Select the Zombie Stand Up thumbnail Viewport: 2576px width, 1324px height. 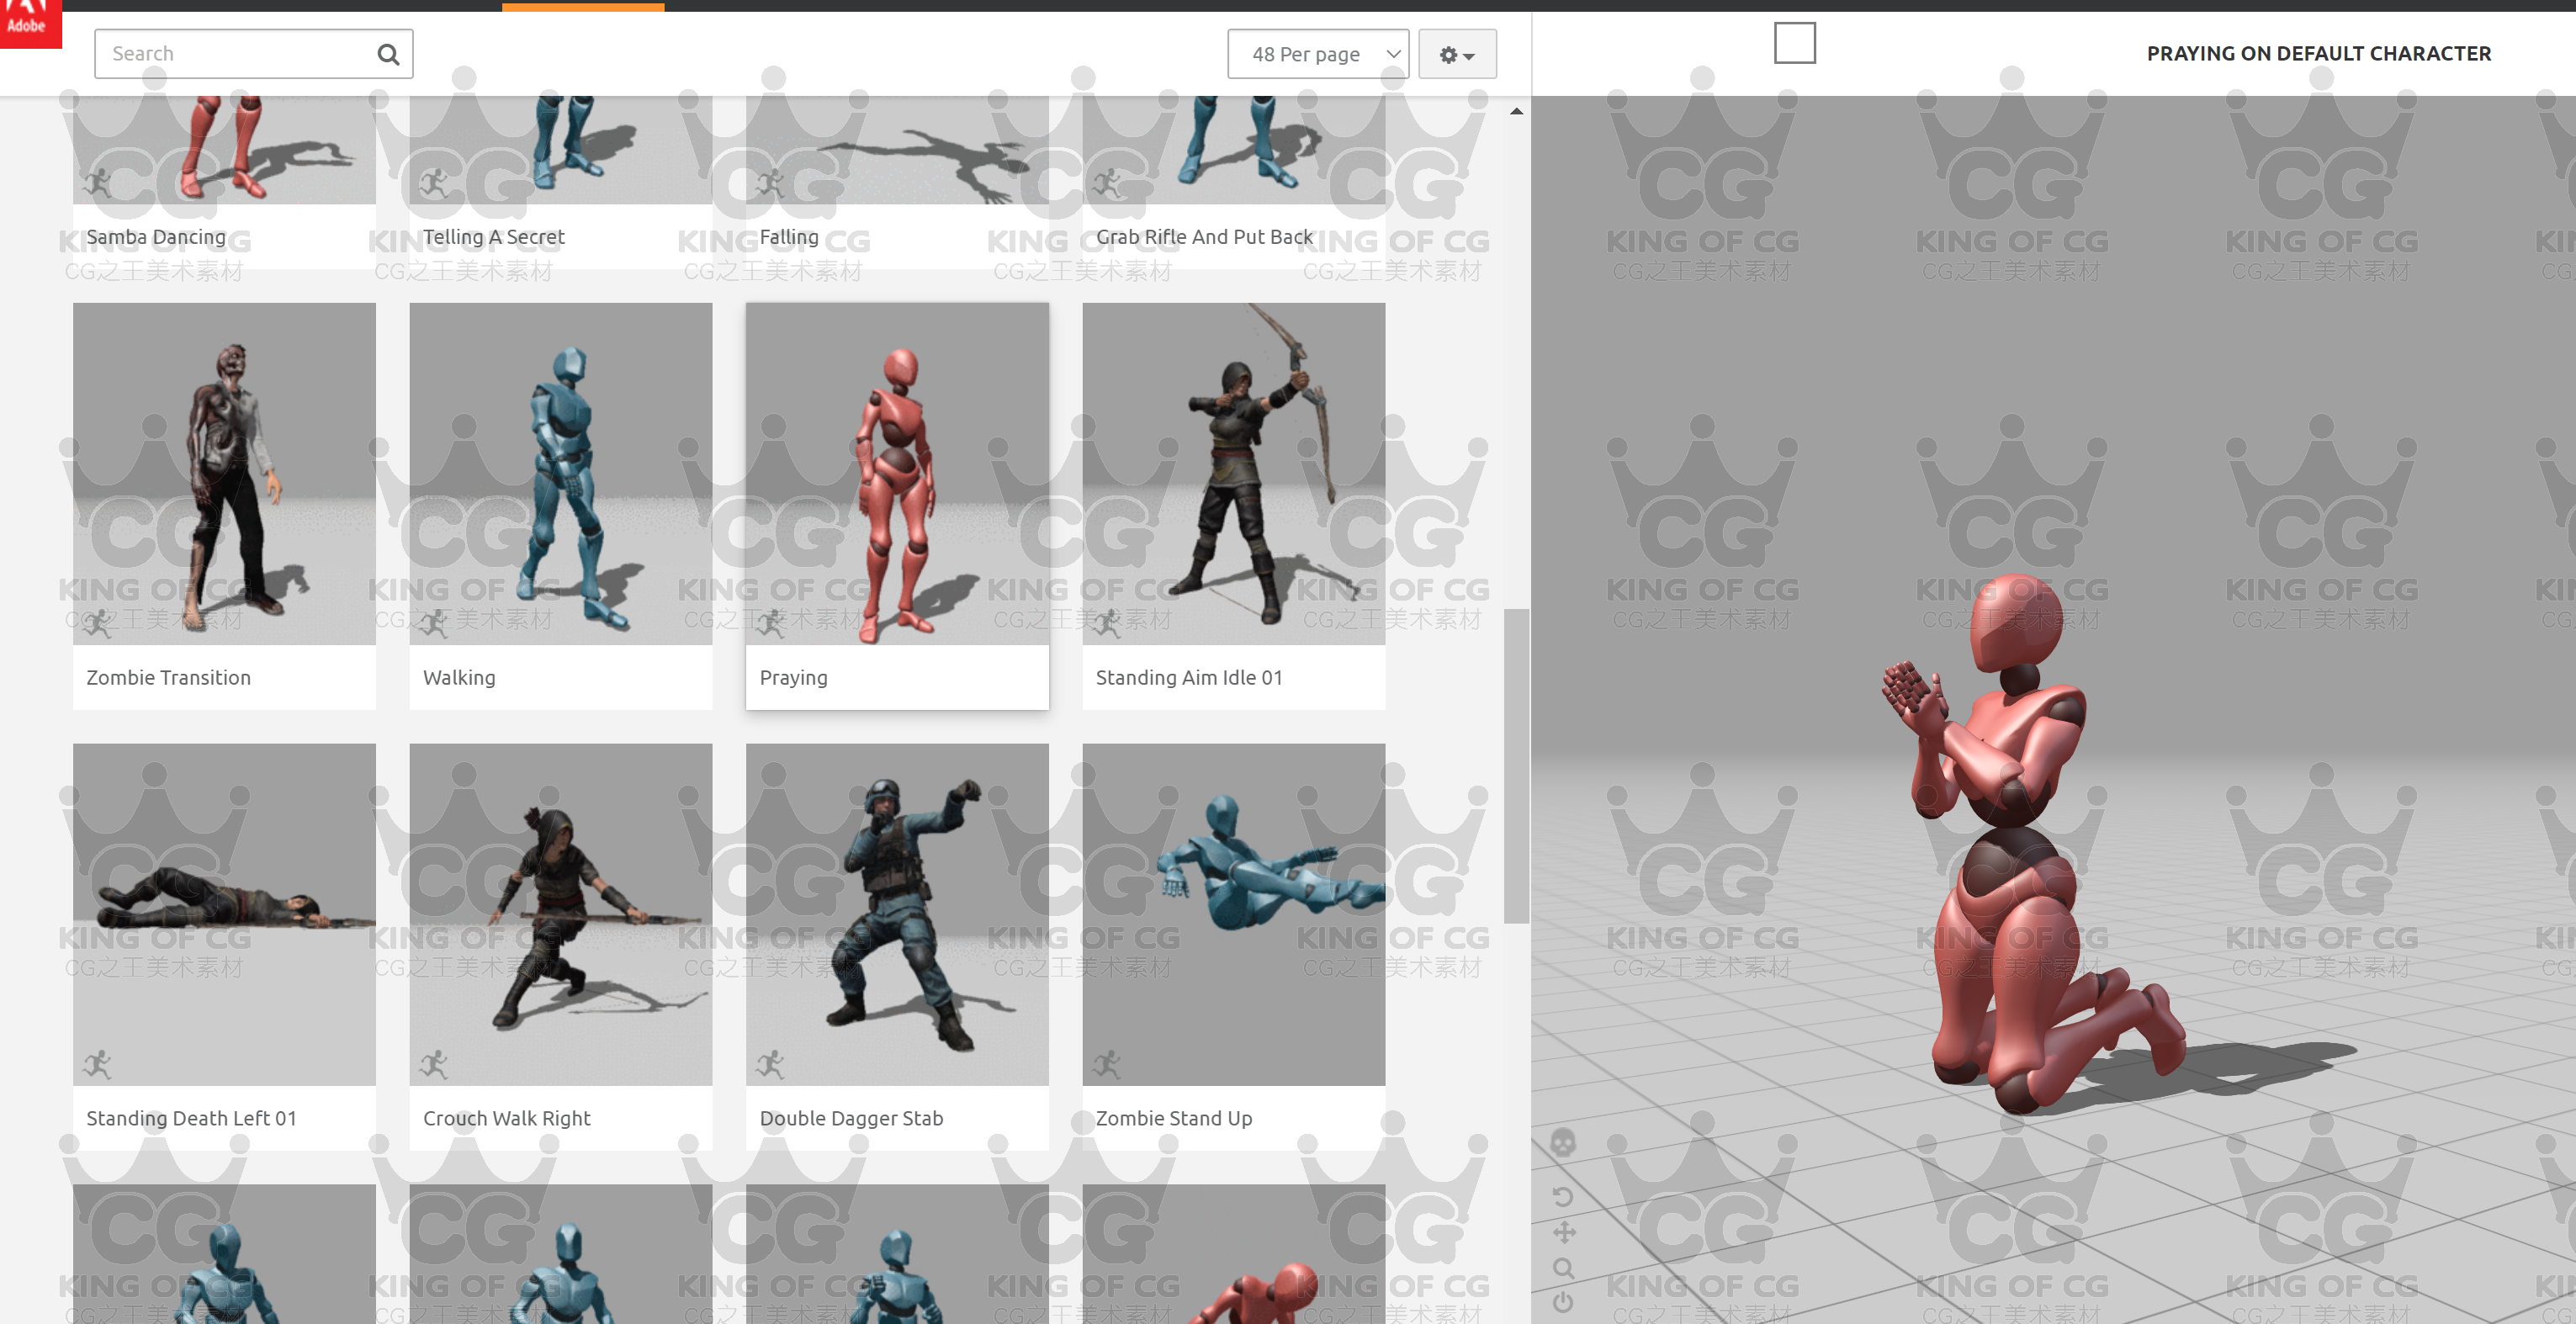click(1234, 914)
